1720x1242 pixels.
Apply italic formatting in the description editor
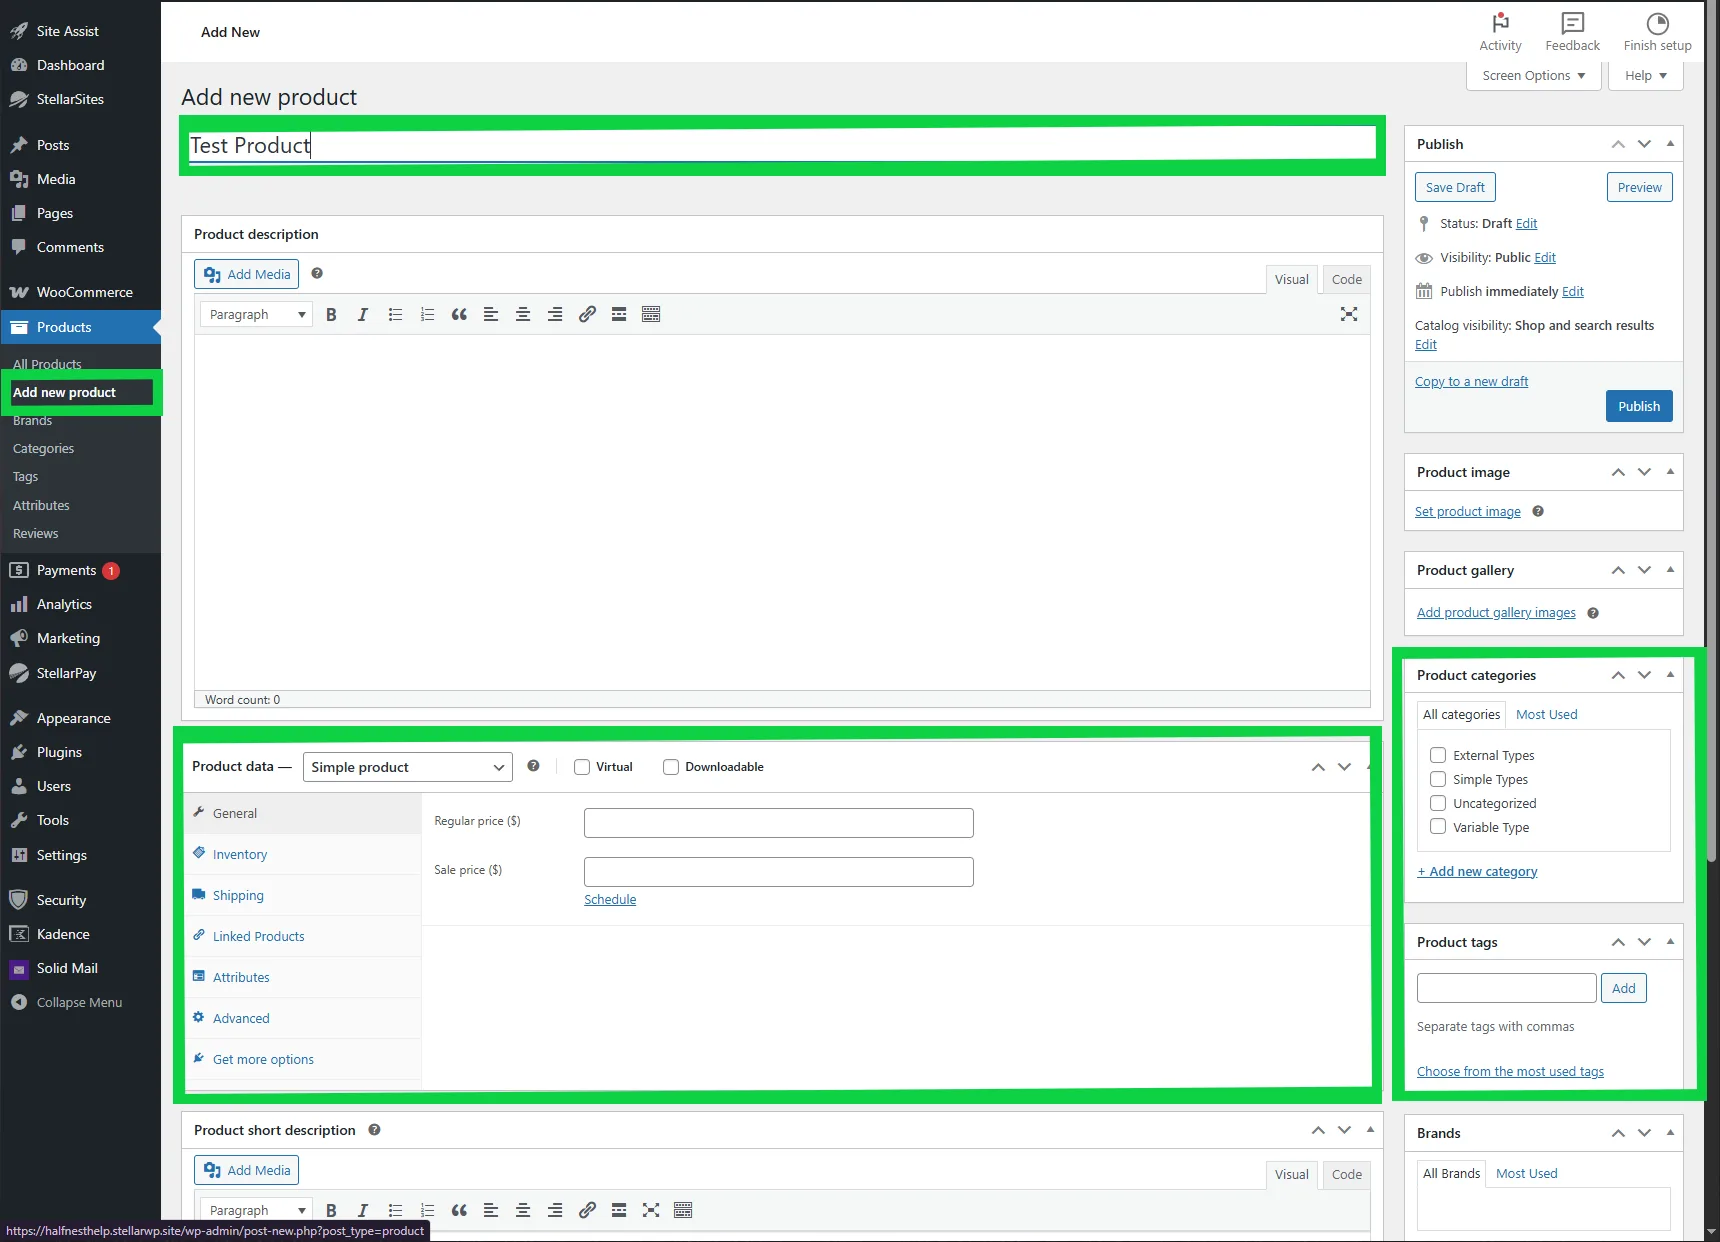coord(362,314)
